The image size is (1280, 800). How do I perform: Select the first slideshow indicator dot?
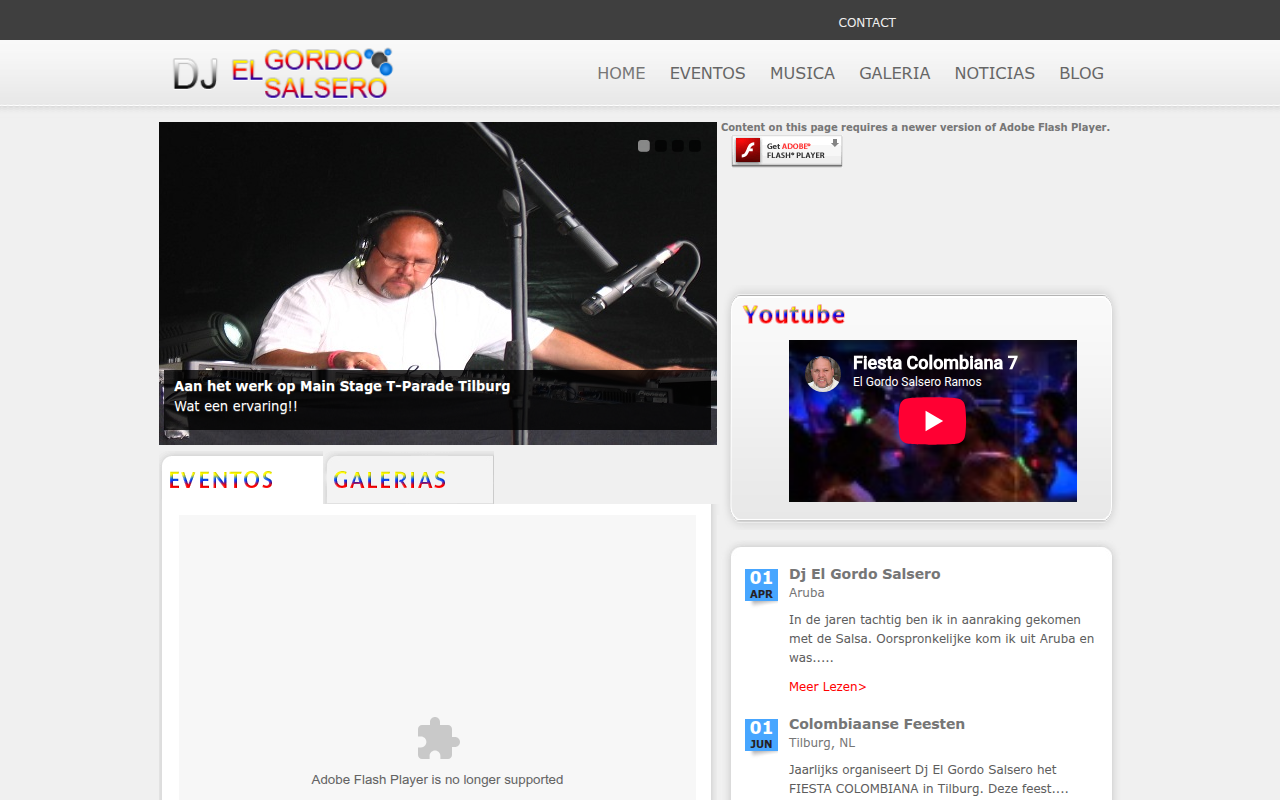644,146
